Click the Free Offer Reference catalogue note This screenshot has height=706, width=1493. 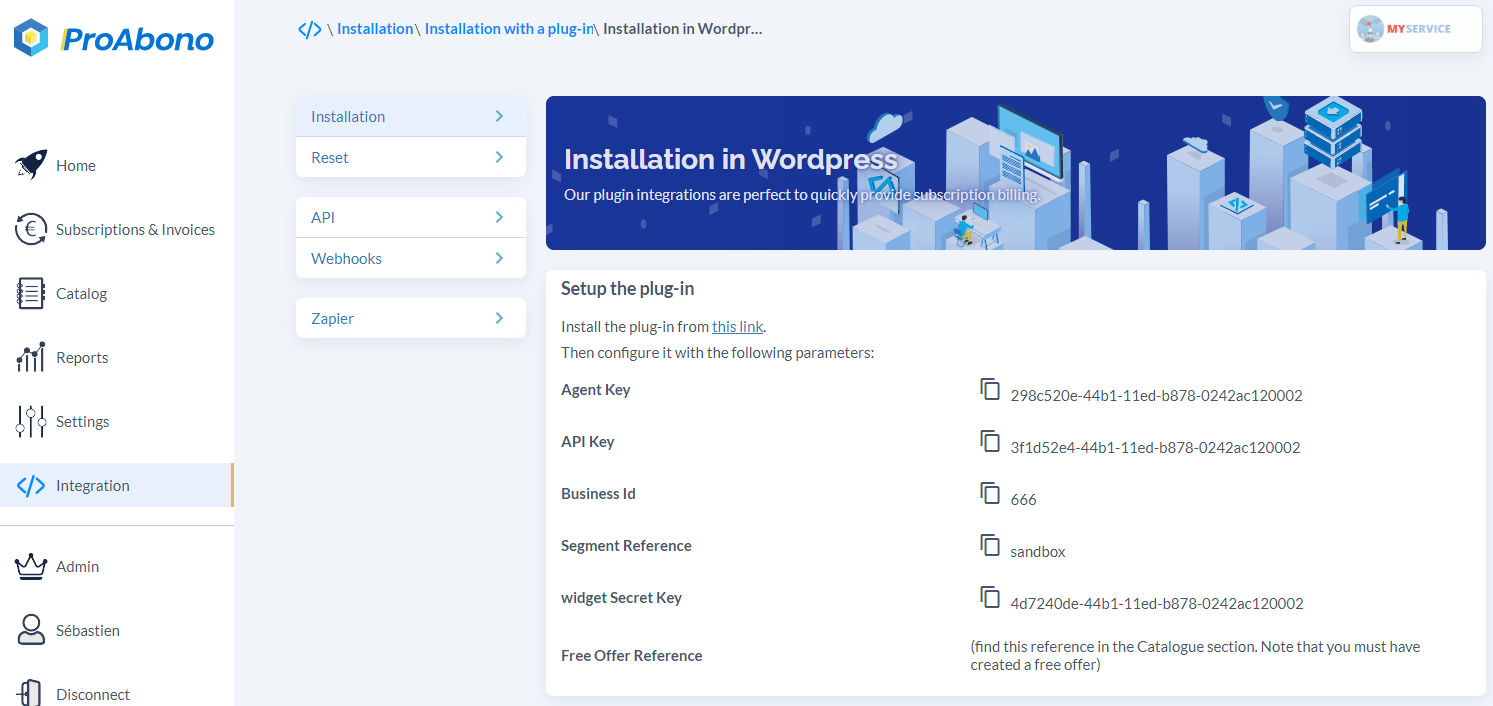[x=1195, y=656]
